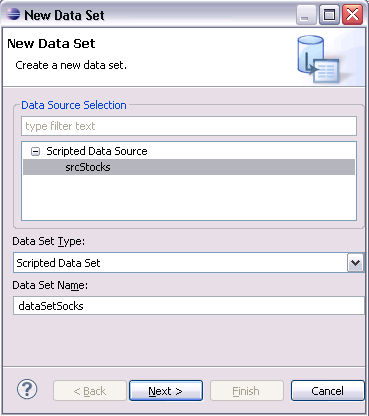Click into the type filter text field
This screenshot has width=369, height=416.
(x=189, y=126)
